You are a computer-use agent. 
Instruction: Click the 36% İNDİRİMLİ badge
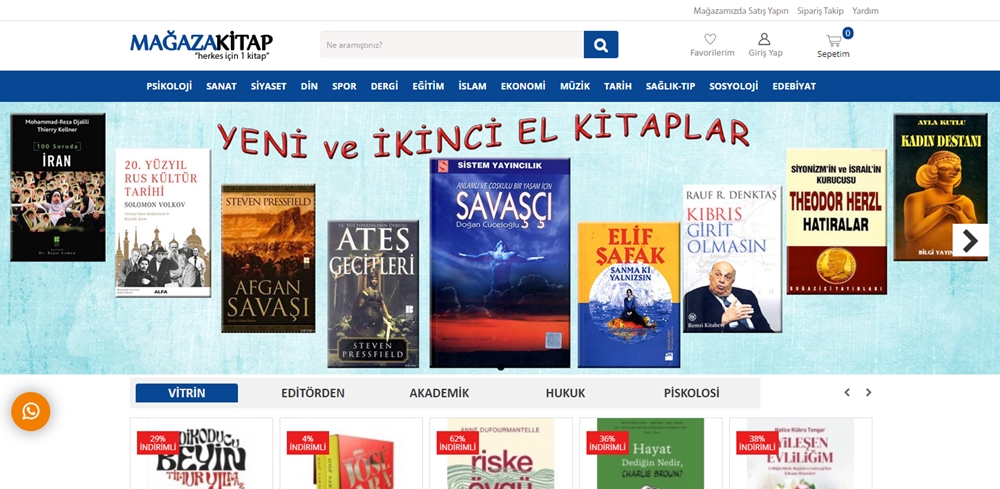(608, 443)
